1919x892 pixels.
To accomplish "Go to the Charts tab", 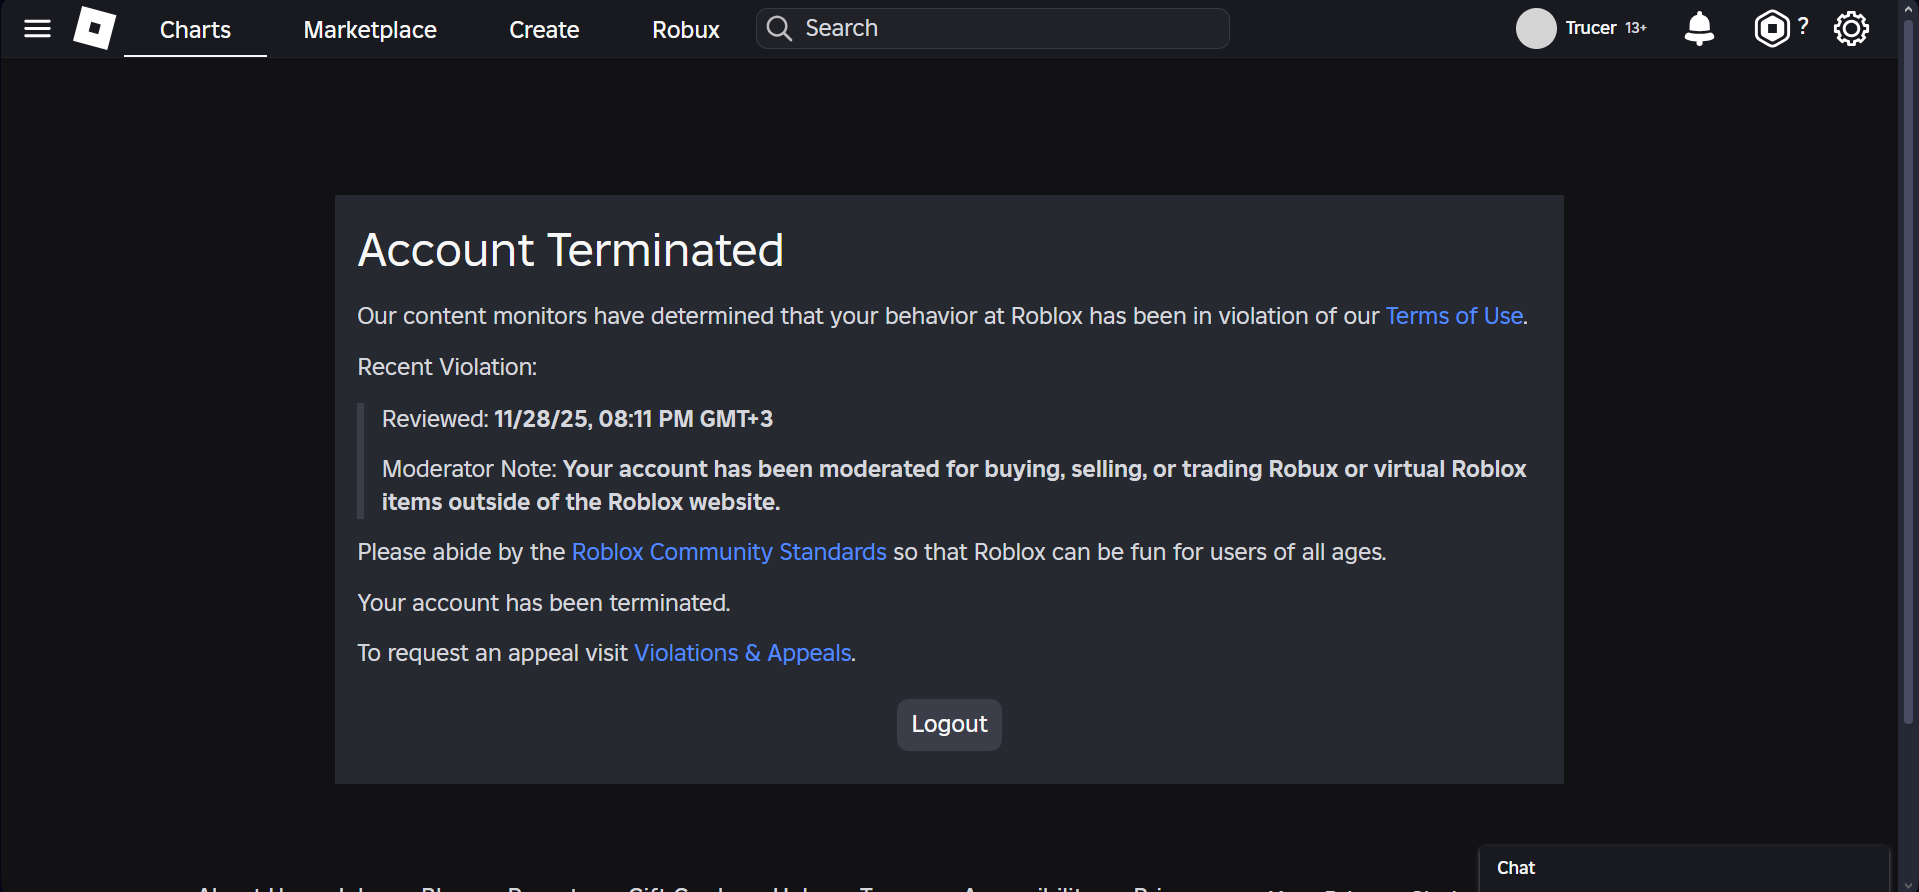I will [x=195, y=29].
